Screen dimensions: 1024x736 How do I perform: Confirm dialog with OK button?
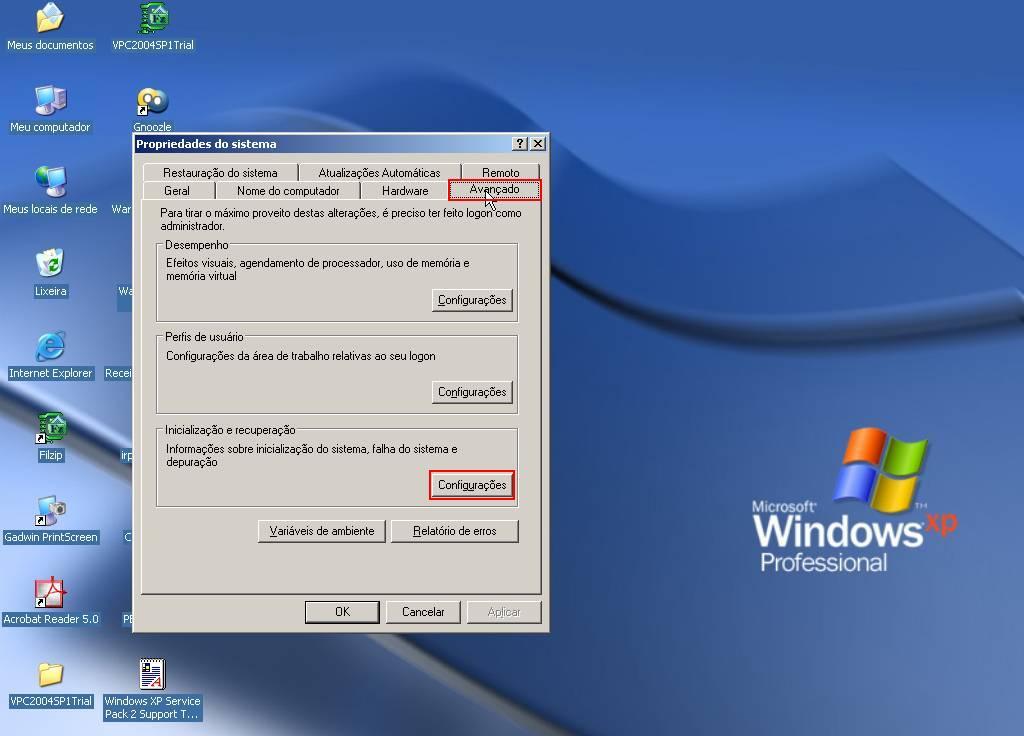tap(342, 612)
